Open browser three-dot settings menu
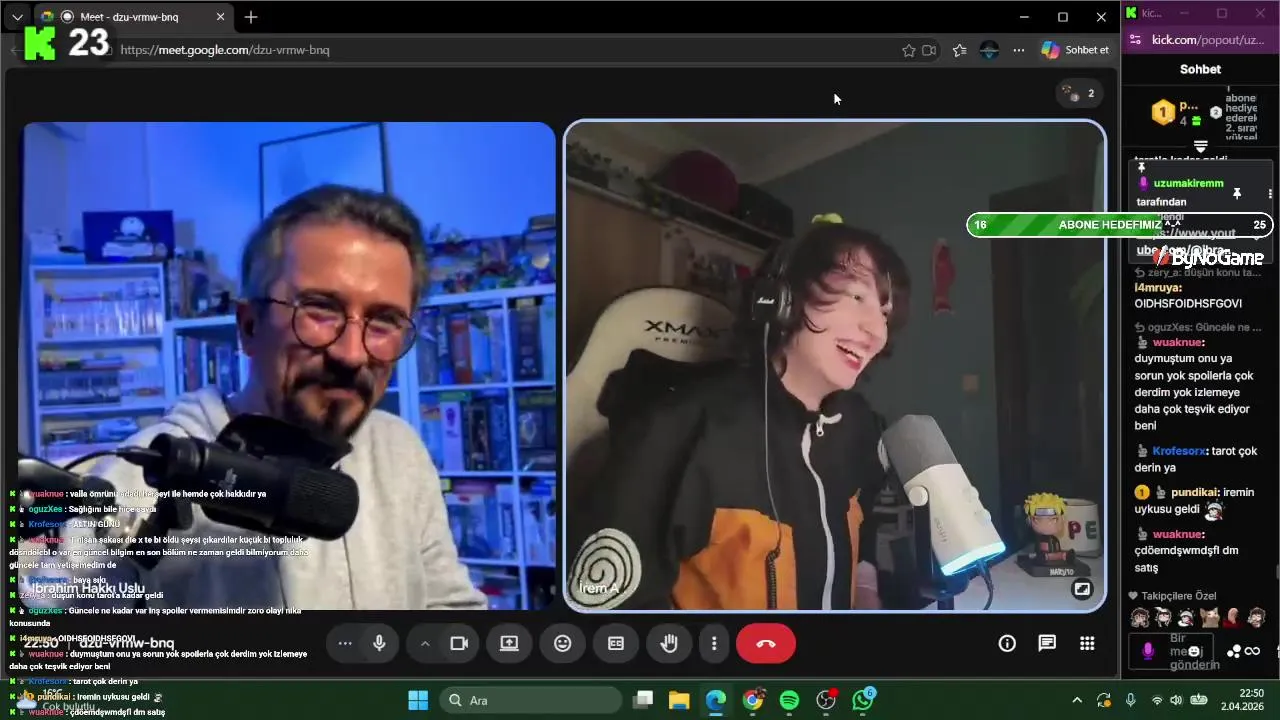 coord(1019,50)
